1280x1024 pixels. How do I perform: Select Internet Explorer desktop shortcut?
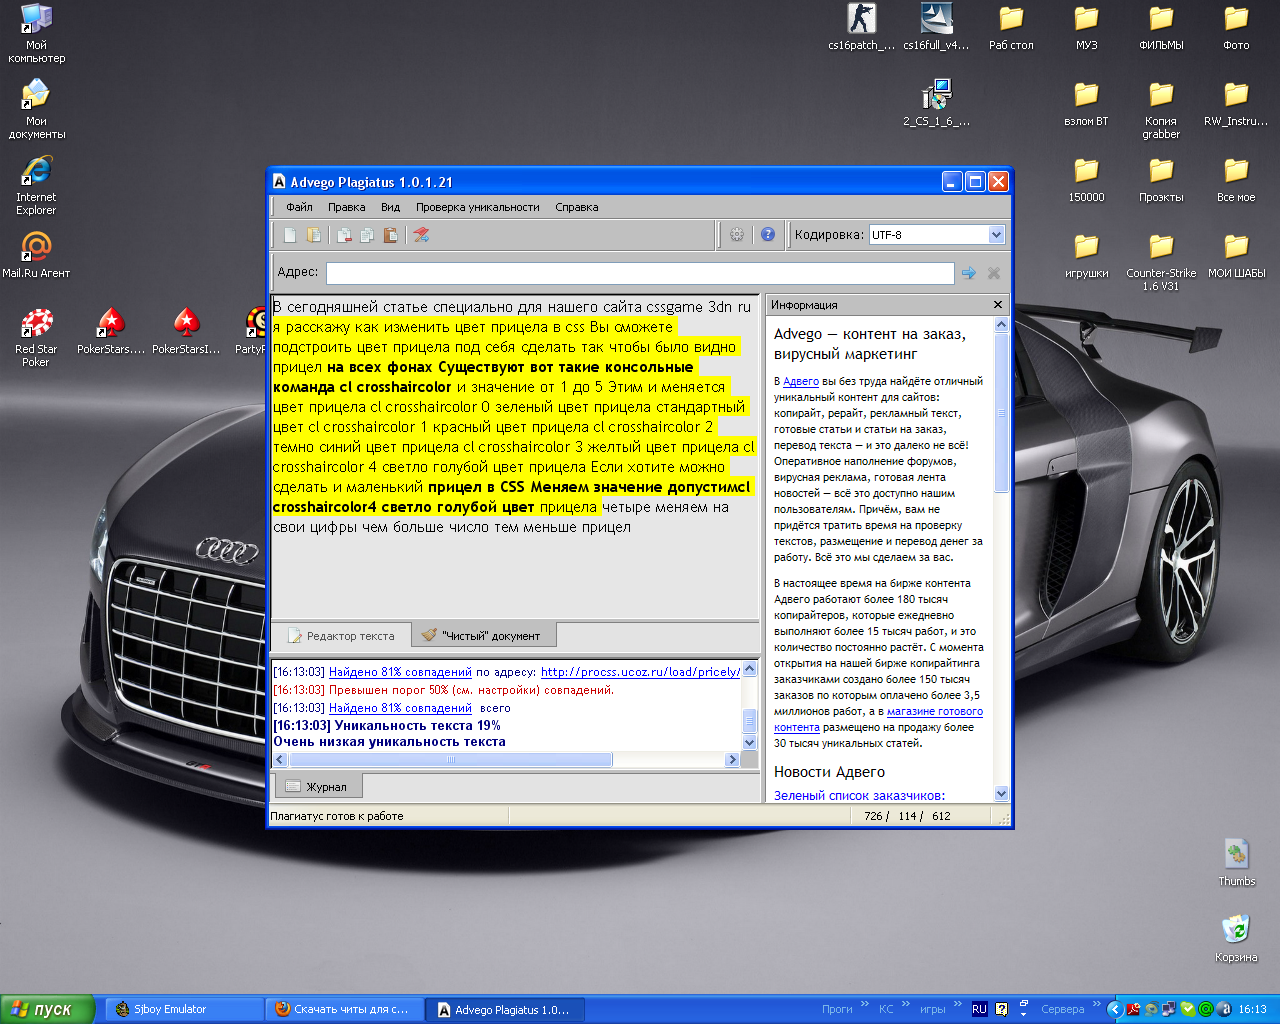coord(36,186)
